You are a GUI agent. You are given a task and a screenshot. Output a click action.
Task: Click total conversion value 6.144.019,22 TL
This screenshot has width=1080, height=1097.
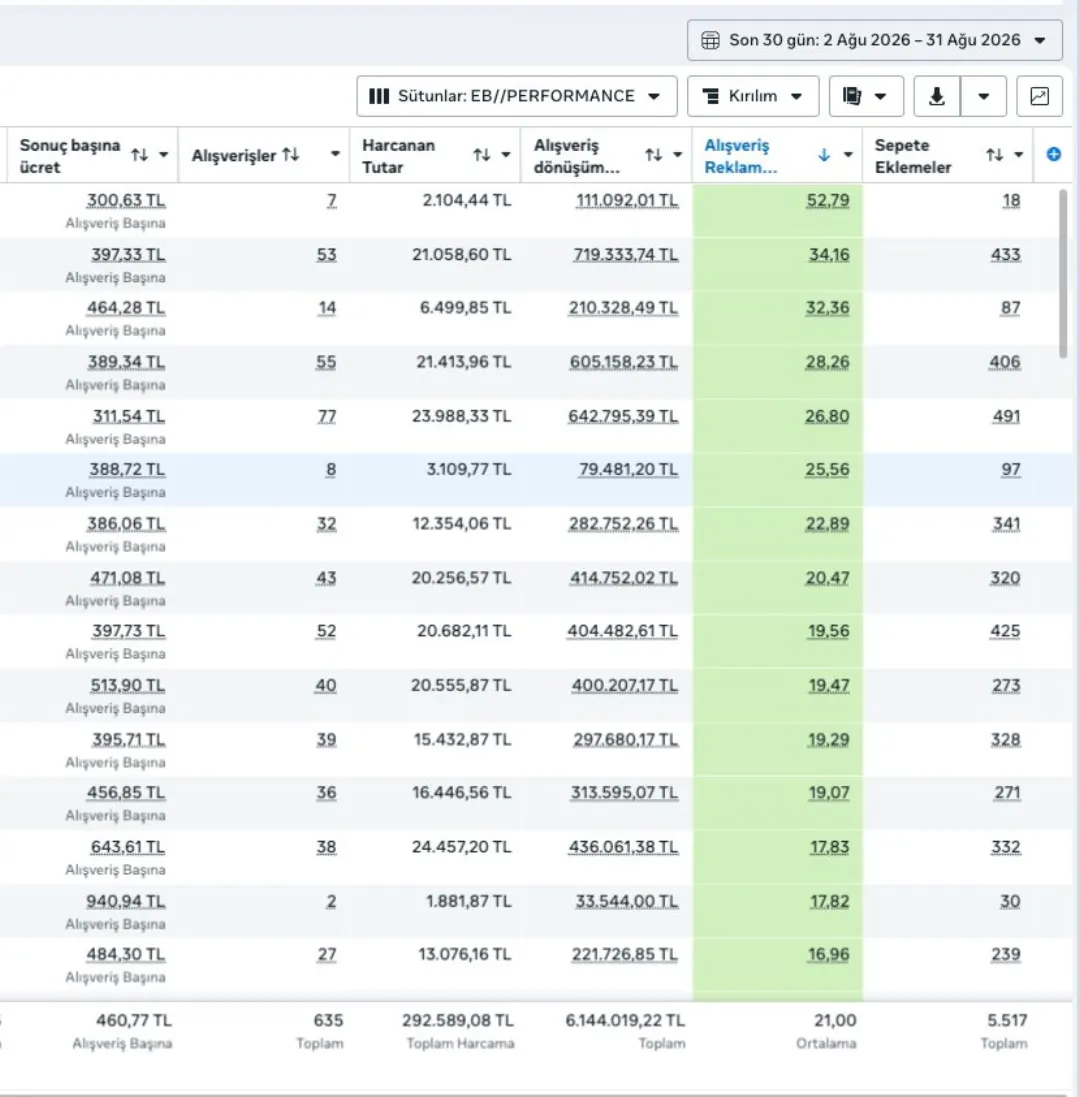(625, 1021)
